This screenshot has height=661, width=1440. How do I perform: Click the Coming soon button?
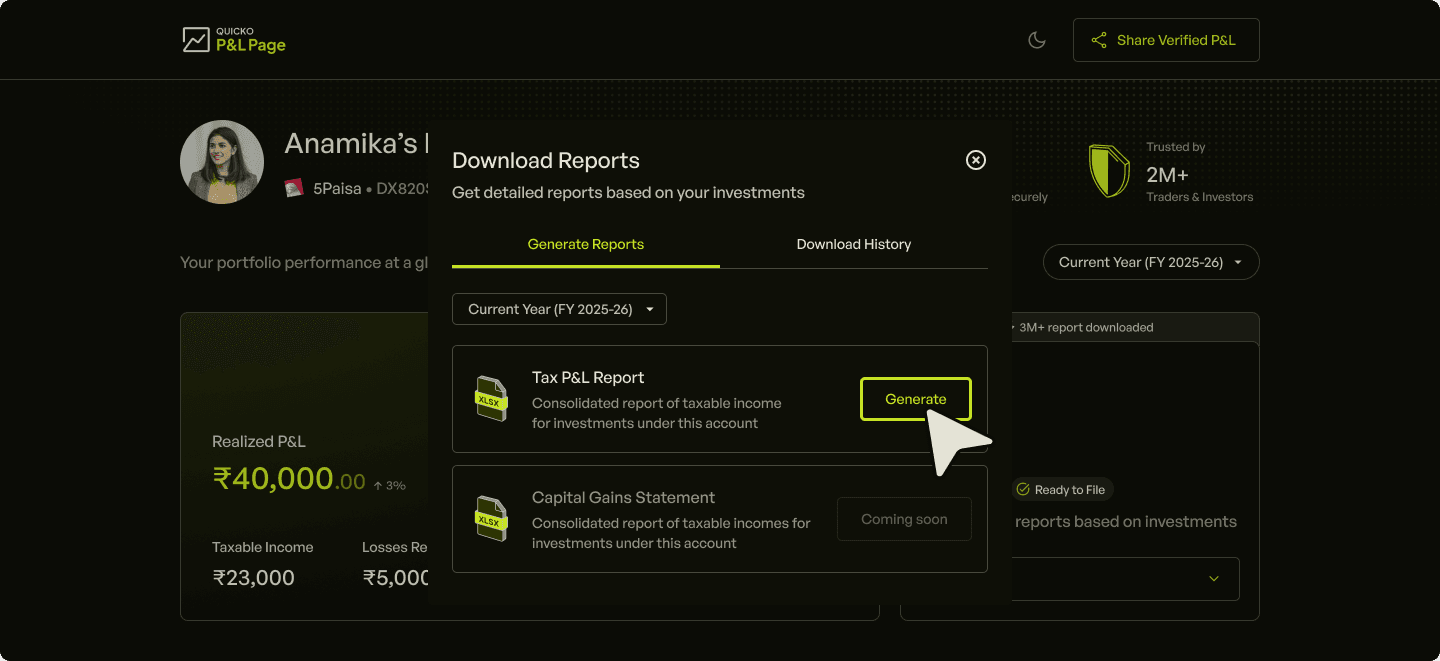(904, 519)
